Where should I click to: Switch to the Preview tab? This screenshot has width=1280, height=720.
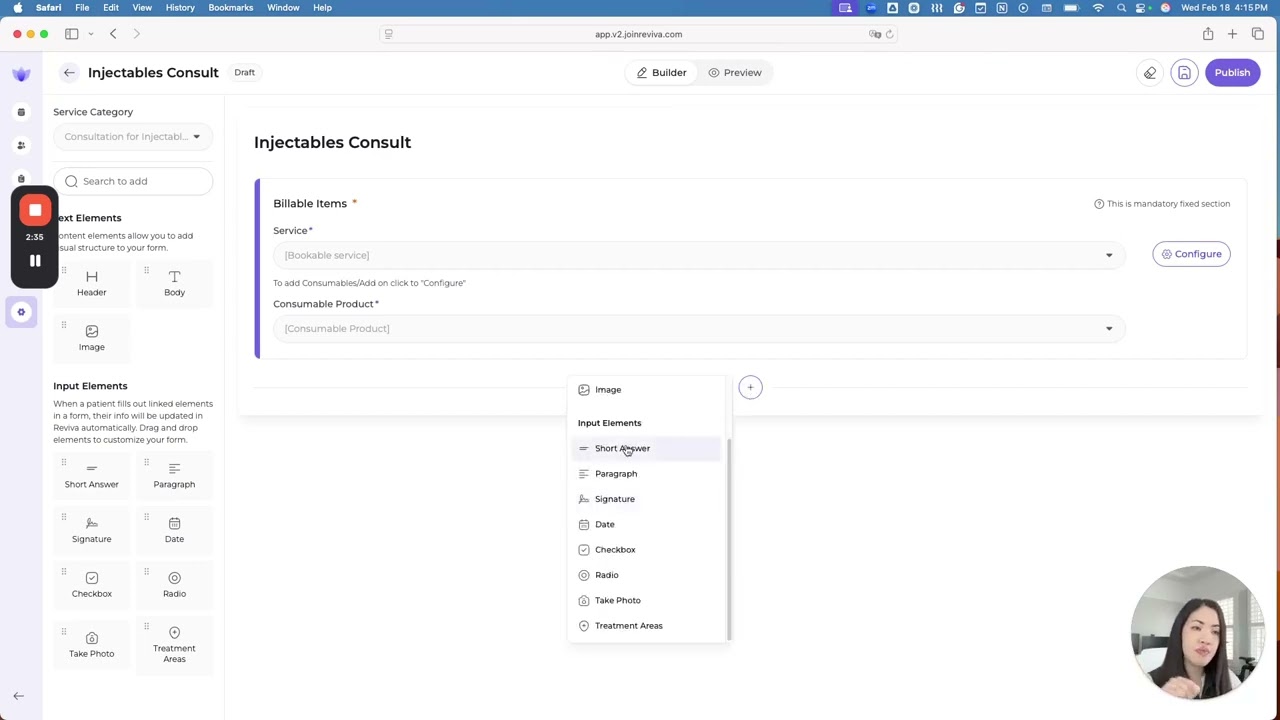[x=735, y=72]
